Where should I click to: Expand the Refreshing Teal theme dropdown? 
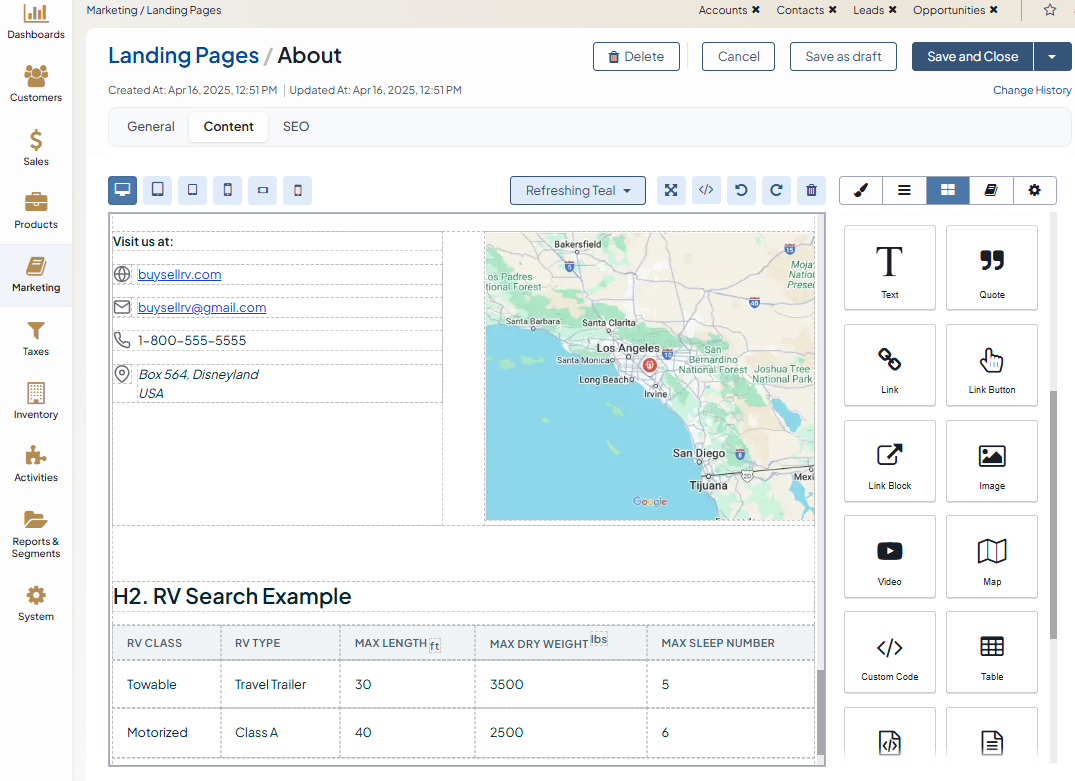pos(578,190)
